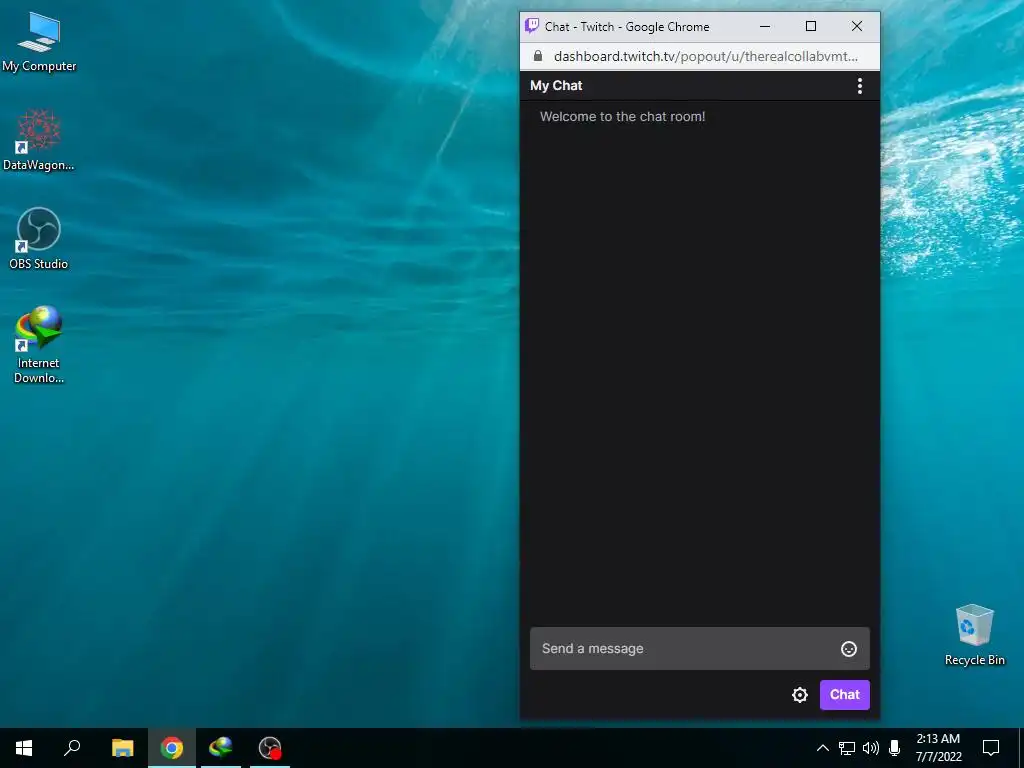Open the My Chat three-dot options menu
The height and width of the screenshot is (768, 1024).
pyautogui.click(x=859, y=86)
